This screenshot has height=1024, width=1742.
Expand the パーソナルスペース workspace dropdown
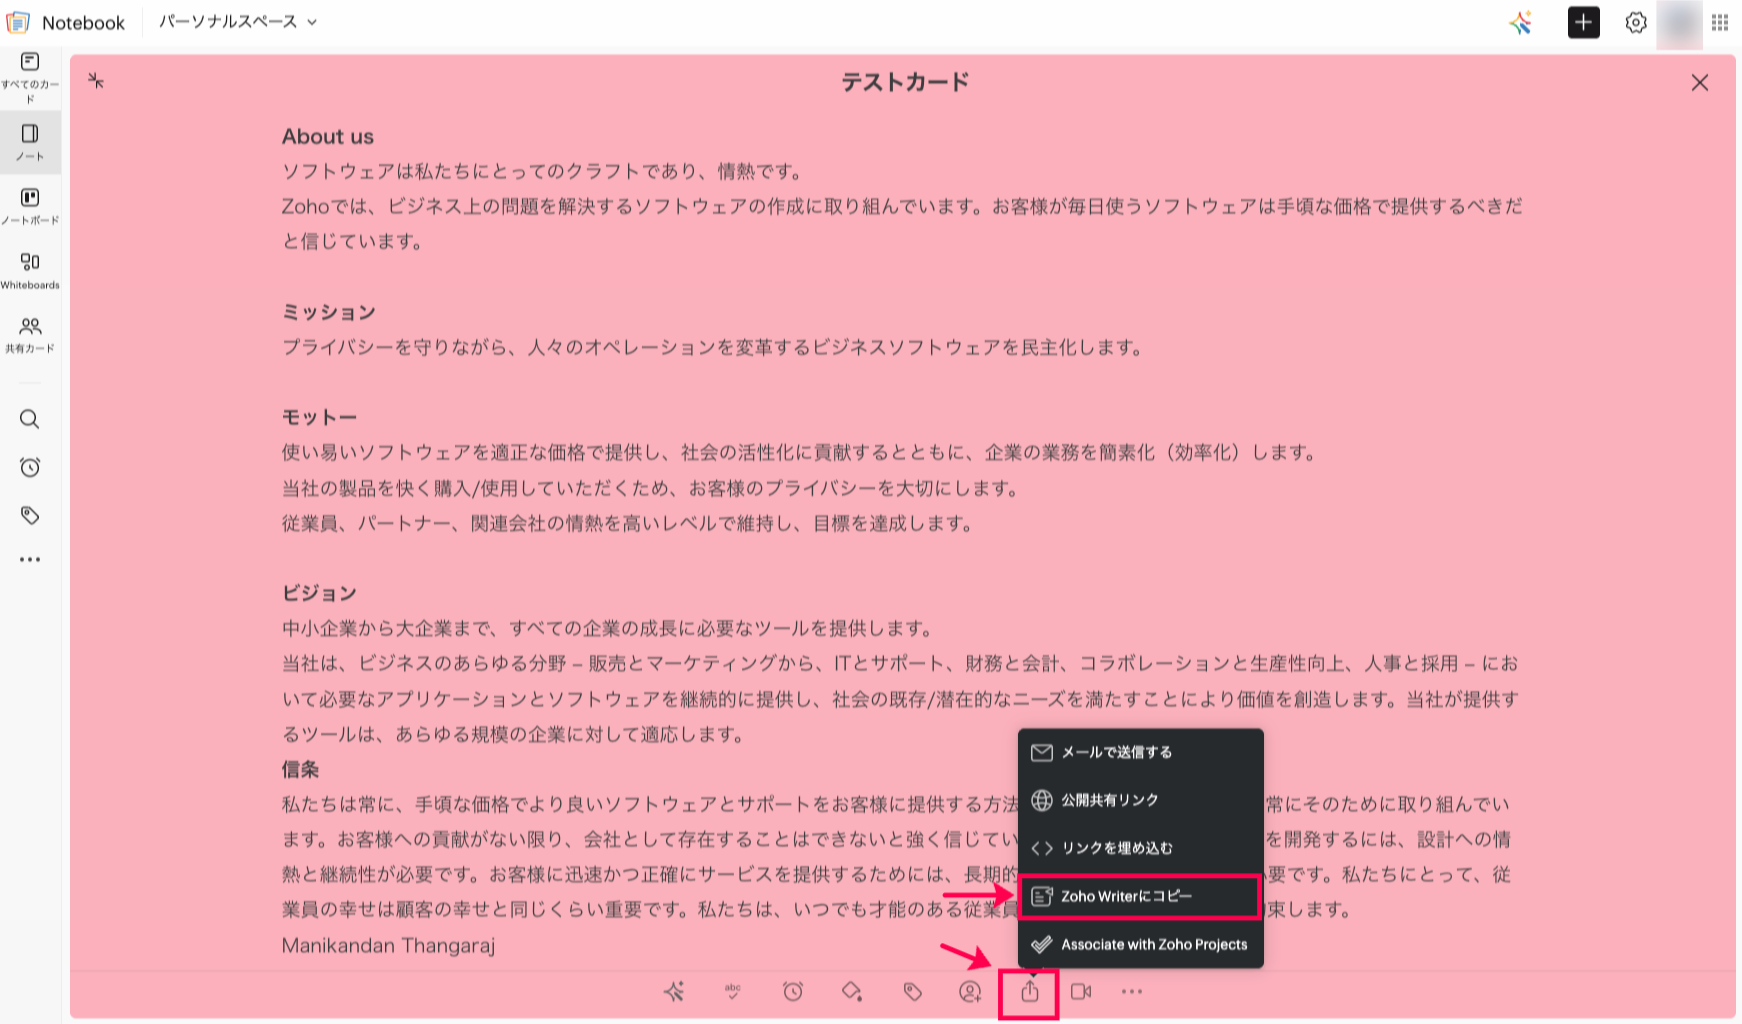tap(238, 22)
